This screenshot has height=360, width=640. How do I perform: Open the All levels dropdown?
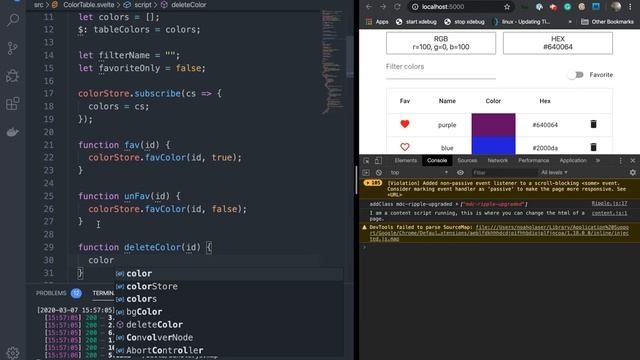click(554, 173)
